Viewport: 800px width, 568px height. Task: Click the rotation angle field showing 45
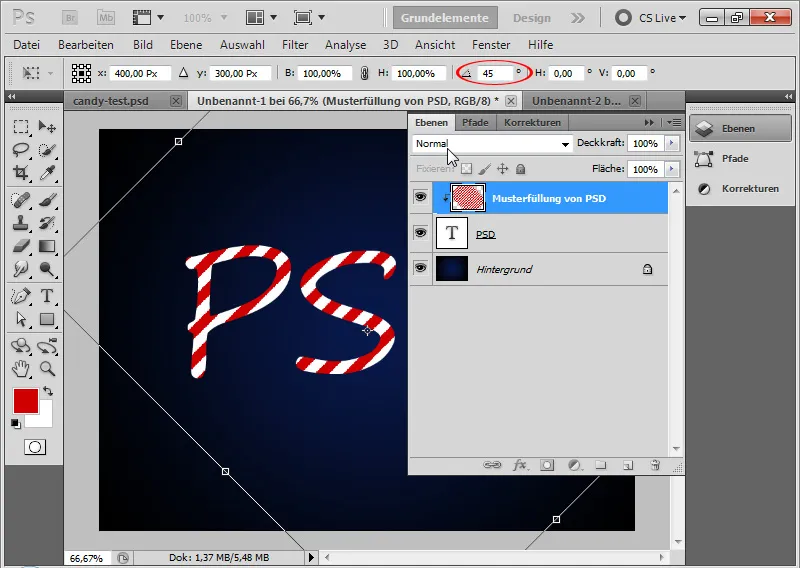[x=493, y=73]
